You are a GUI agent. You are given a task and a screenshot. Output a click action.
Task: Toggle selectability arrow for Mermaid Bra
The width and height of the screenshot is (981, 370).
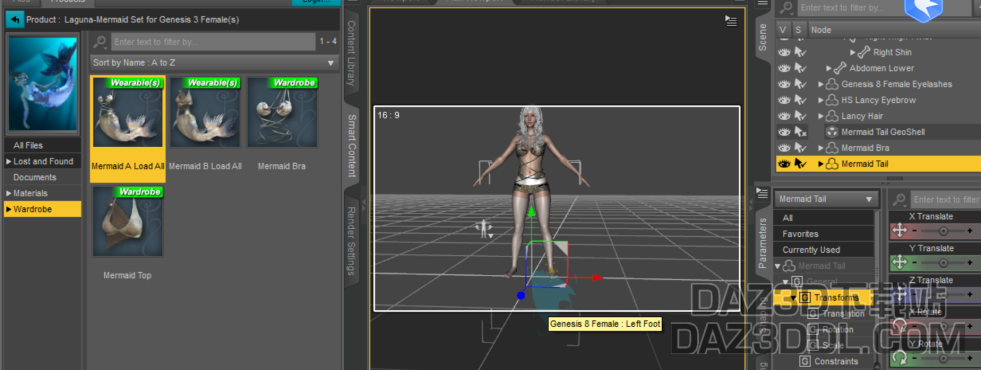click(x=800, y=148)
